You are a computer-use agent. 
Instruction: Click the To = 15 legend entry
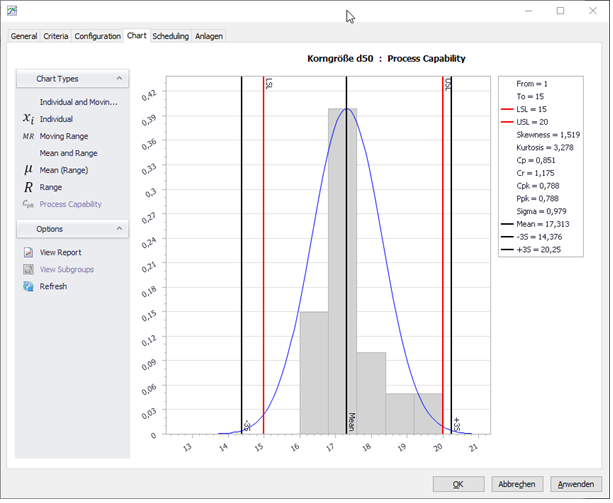(530, 97)
